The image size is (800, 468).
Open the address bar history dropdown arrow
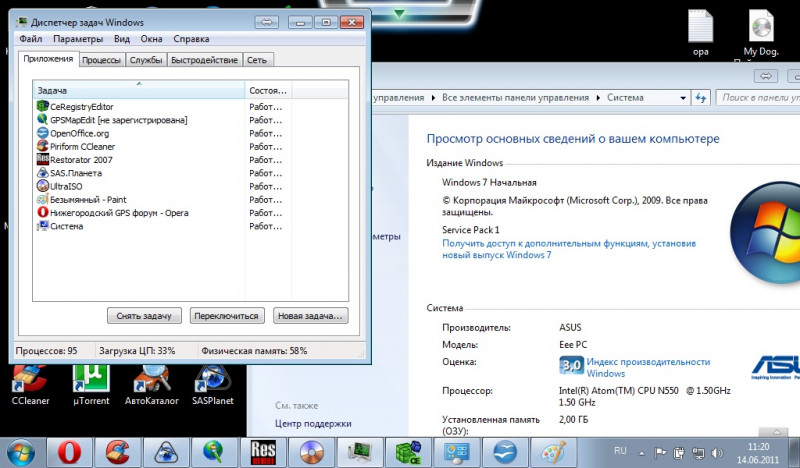(683, 97)
